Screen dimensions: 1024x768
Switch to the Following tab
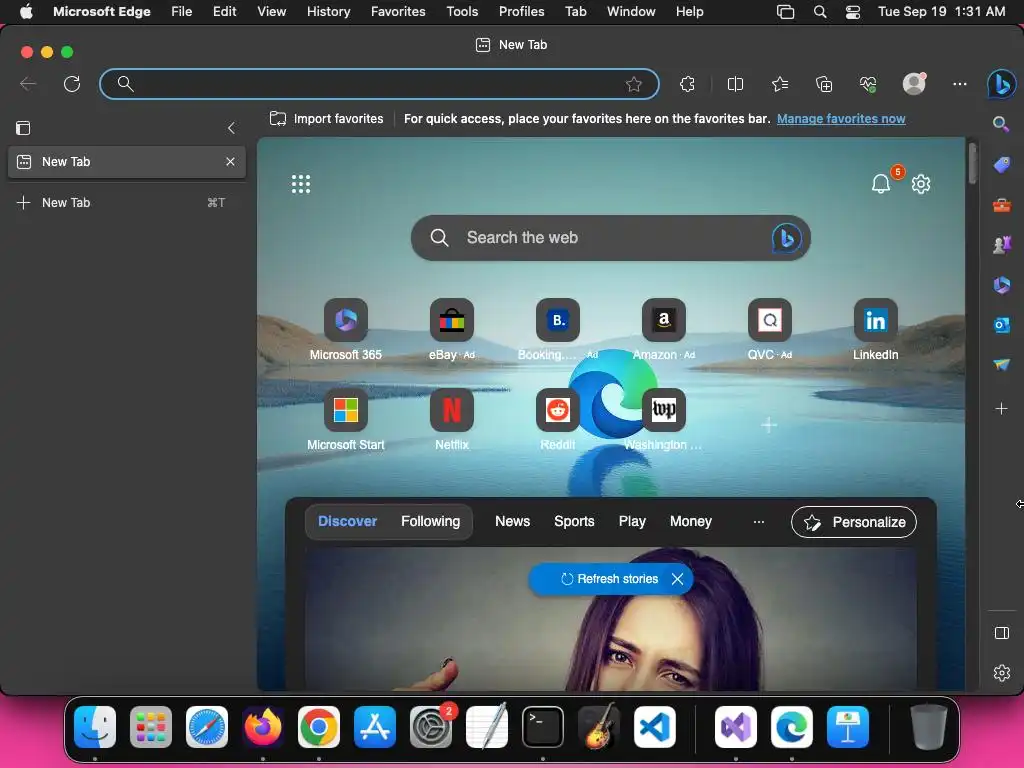coord(430,521)
